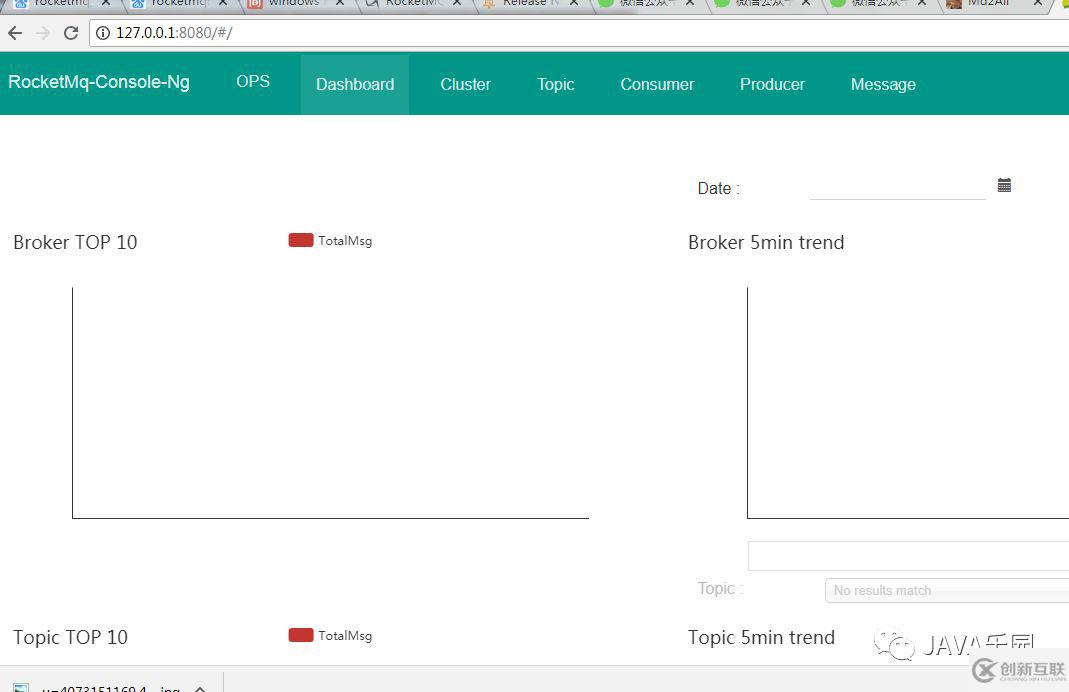Go to the Cluster page

466,85
